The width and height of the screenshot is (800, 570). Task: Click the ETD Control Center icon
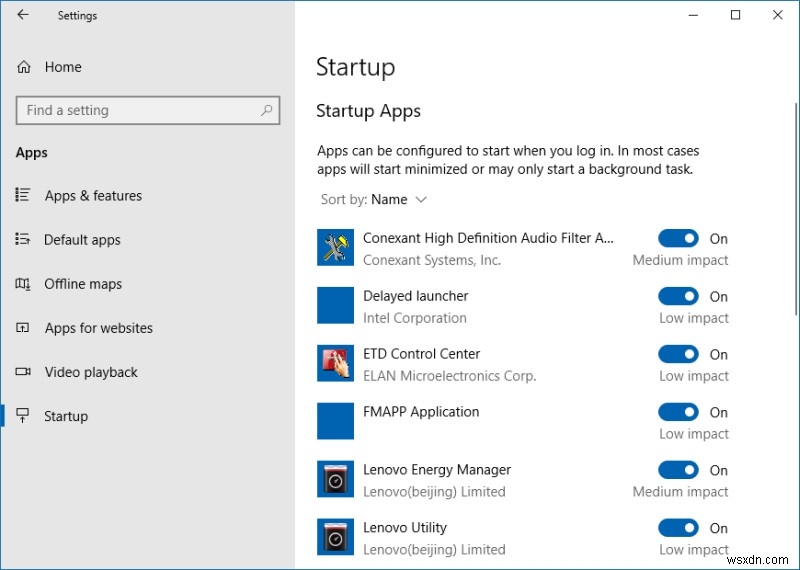click(335, 363)
